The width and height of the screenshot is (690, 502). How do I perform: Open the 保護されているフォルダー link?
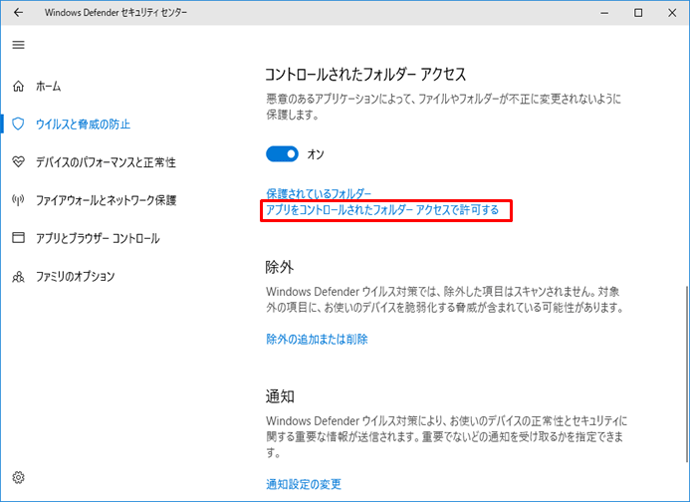(x=319, y=193)
